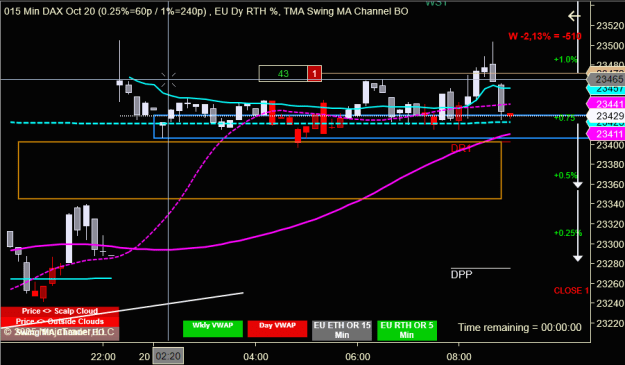This screenshot has height=365, width=625.
Task: Click the 'Price <> Scalp Cloud' red label
Action: point(60,311)
